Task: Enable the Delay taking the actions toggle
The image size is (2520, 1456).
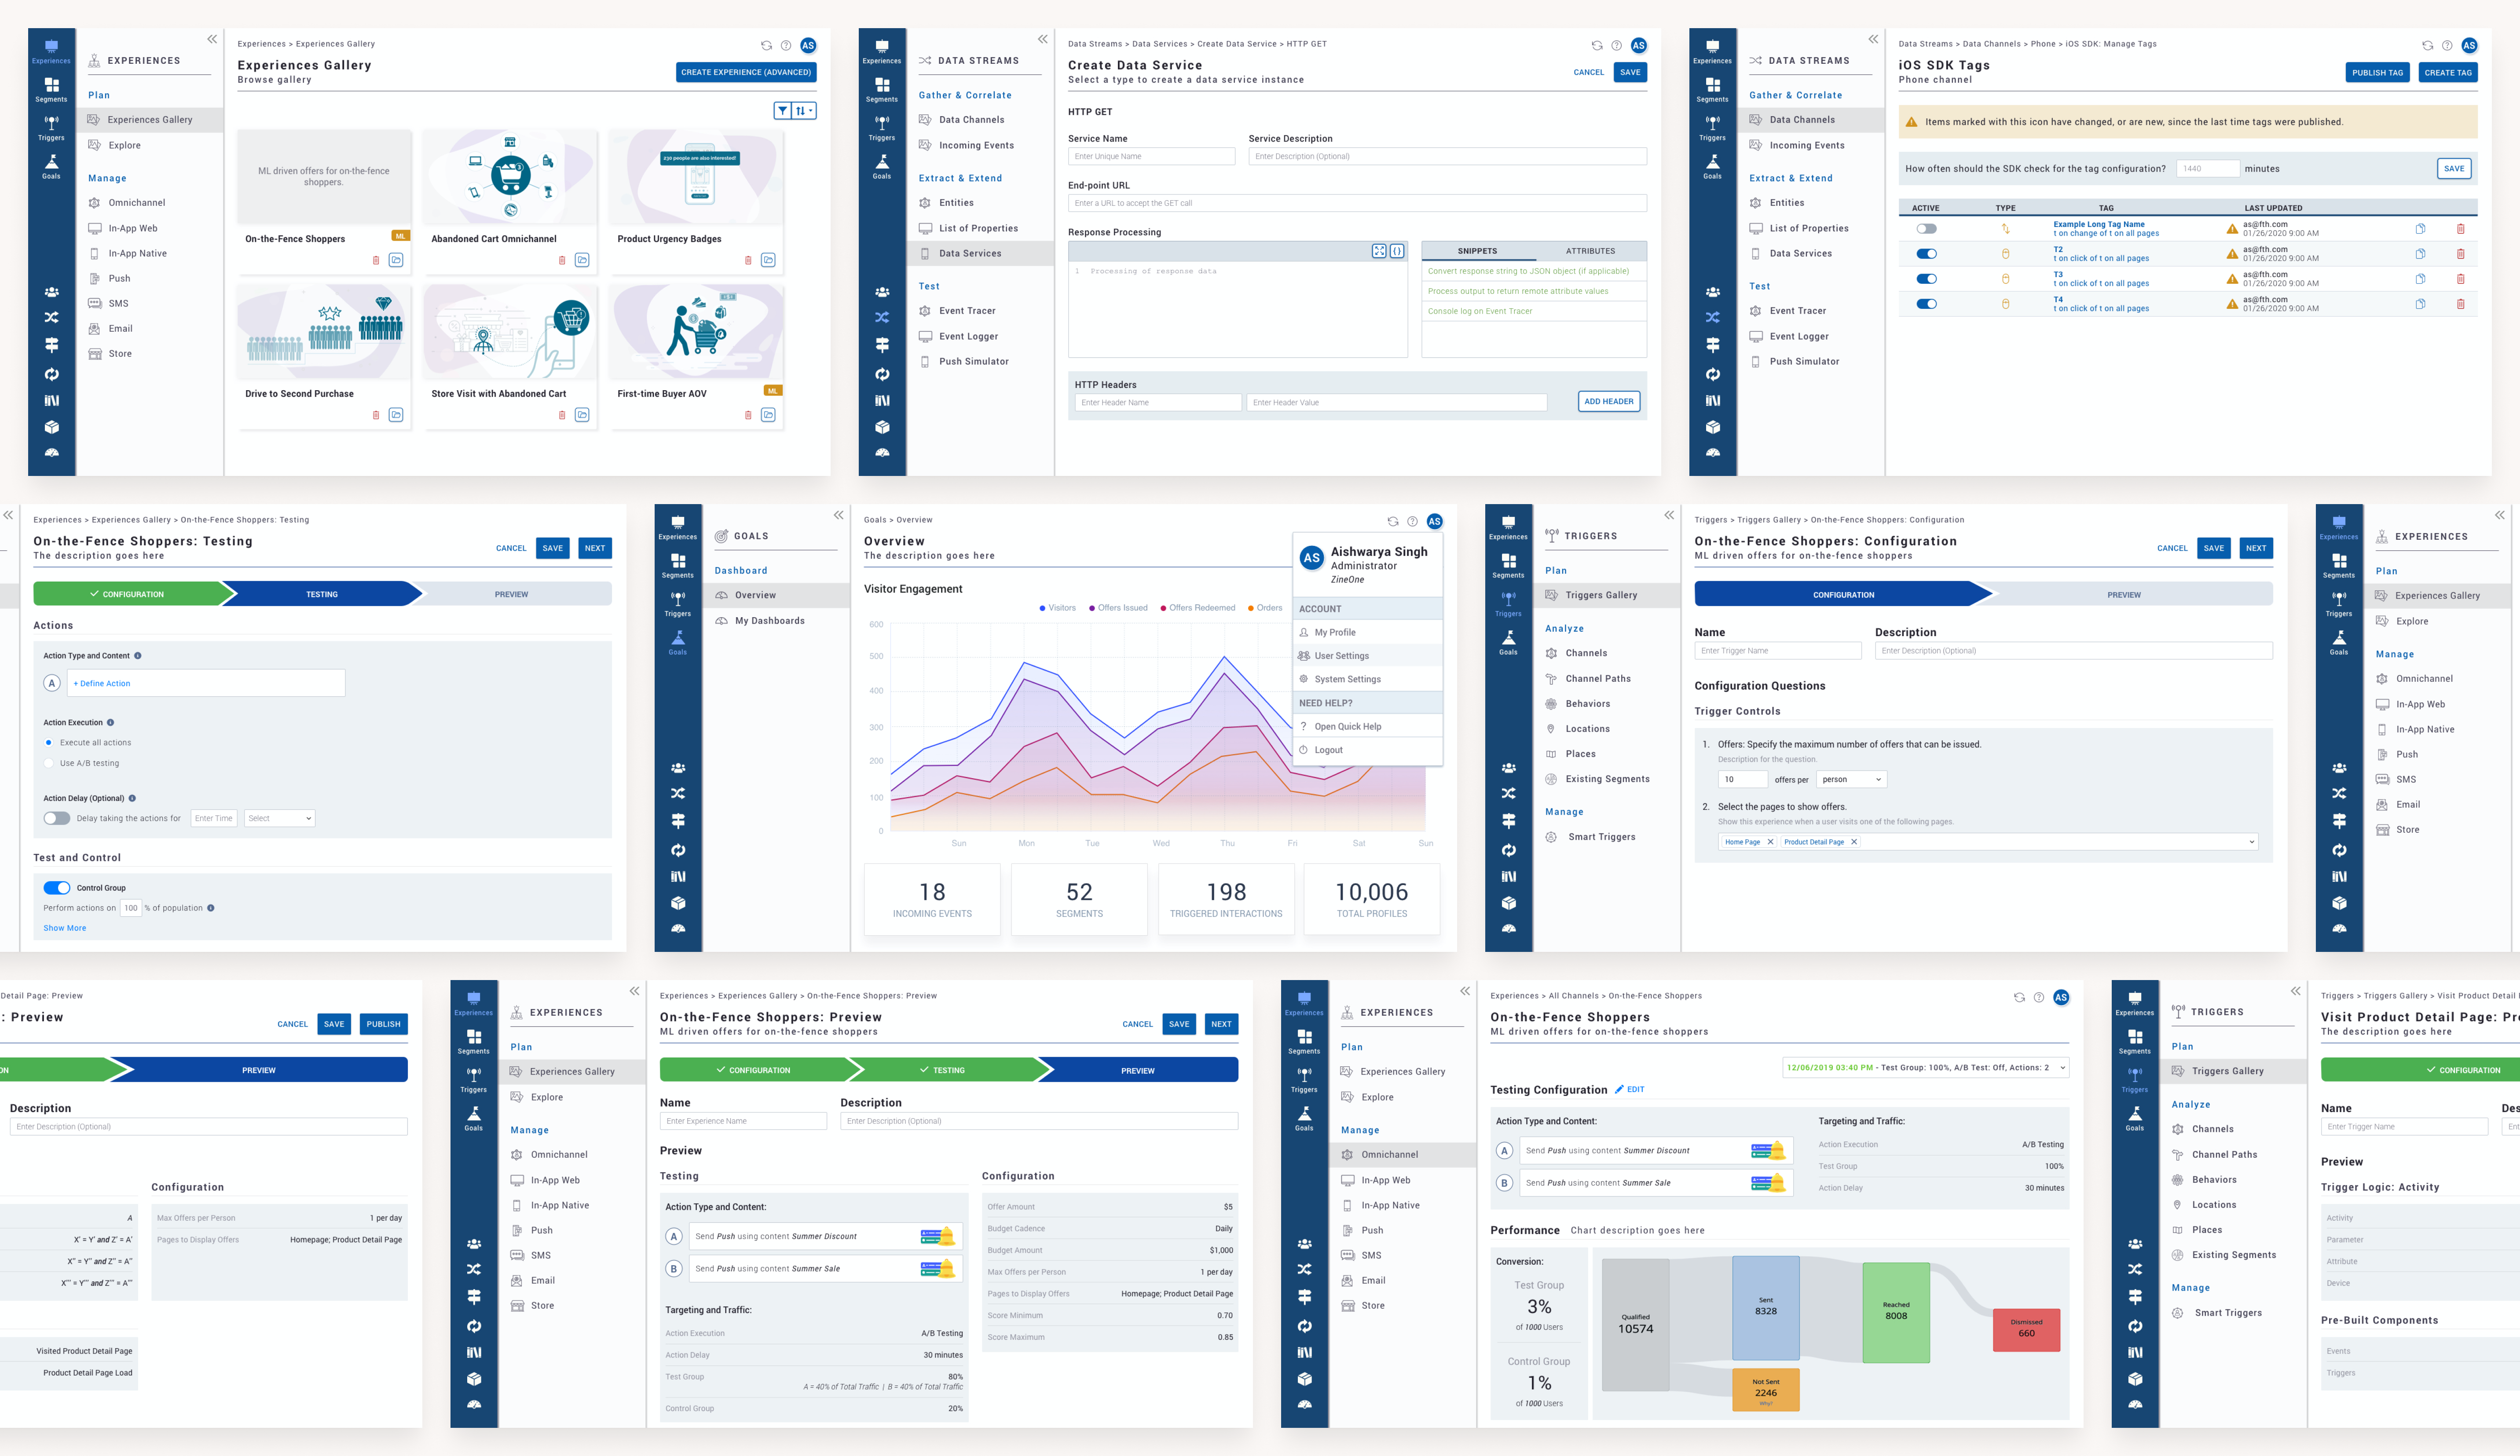Action: tap(57, 818)
